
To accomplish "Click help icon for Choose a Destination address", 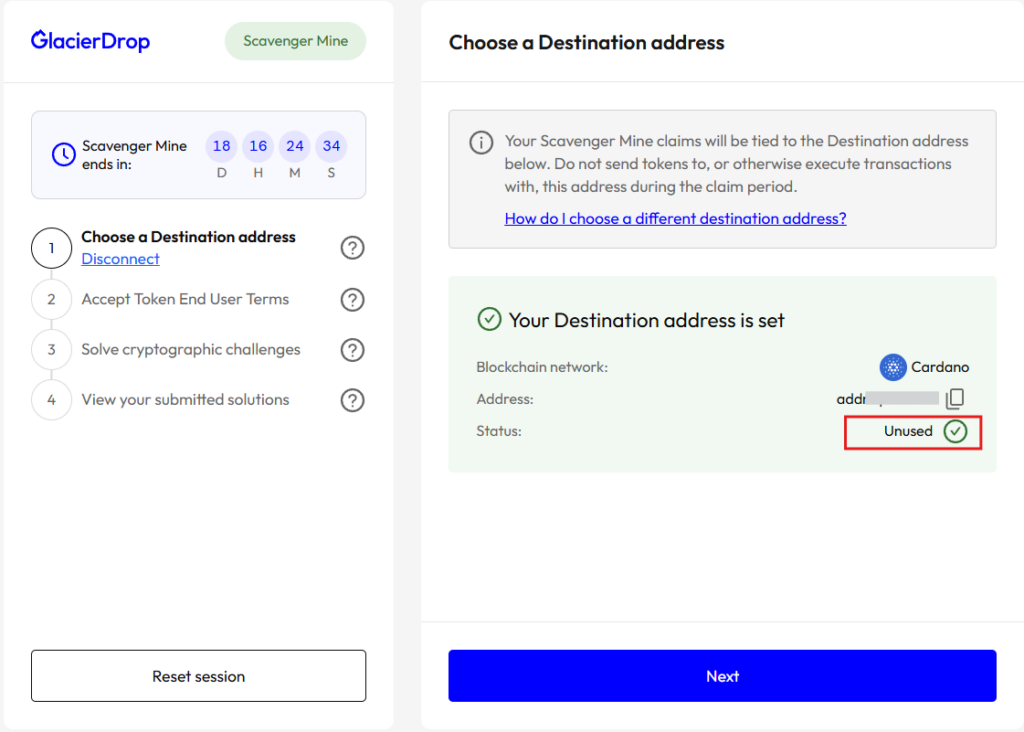I will [352, 248].
